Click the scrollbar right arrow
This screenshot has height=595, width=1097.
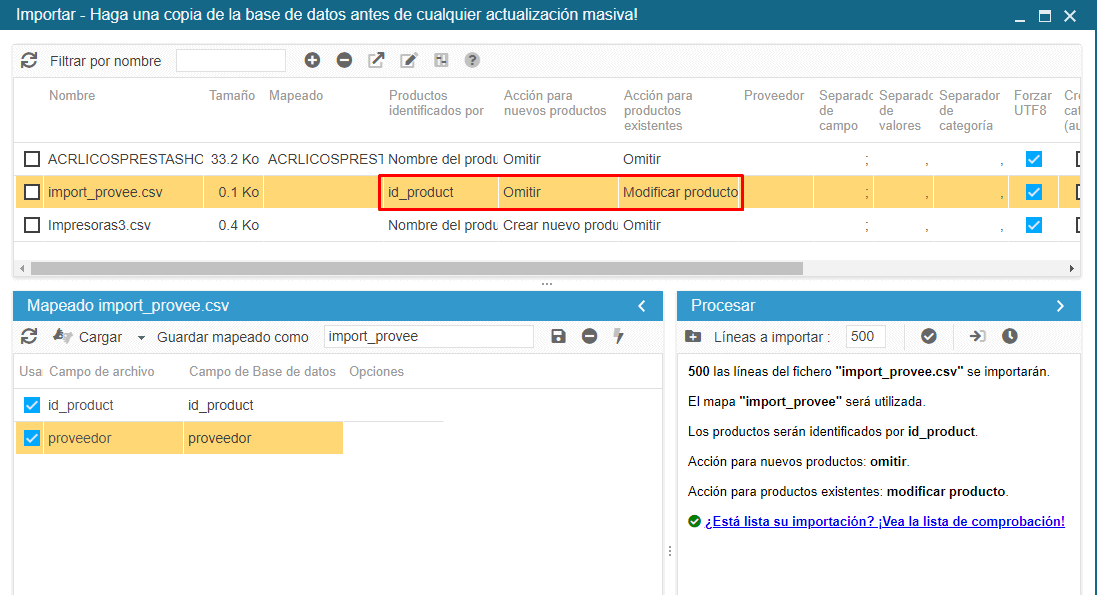click(x=1071, y=269)
